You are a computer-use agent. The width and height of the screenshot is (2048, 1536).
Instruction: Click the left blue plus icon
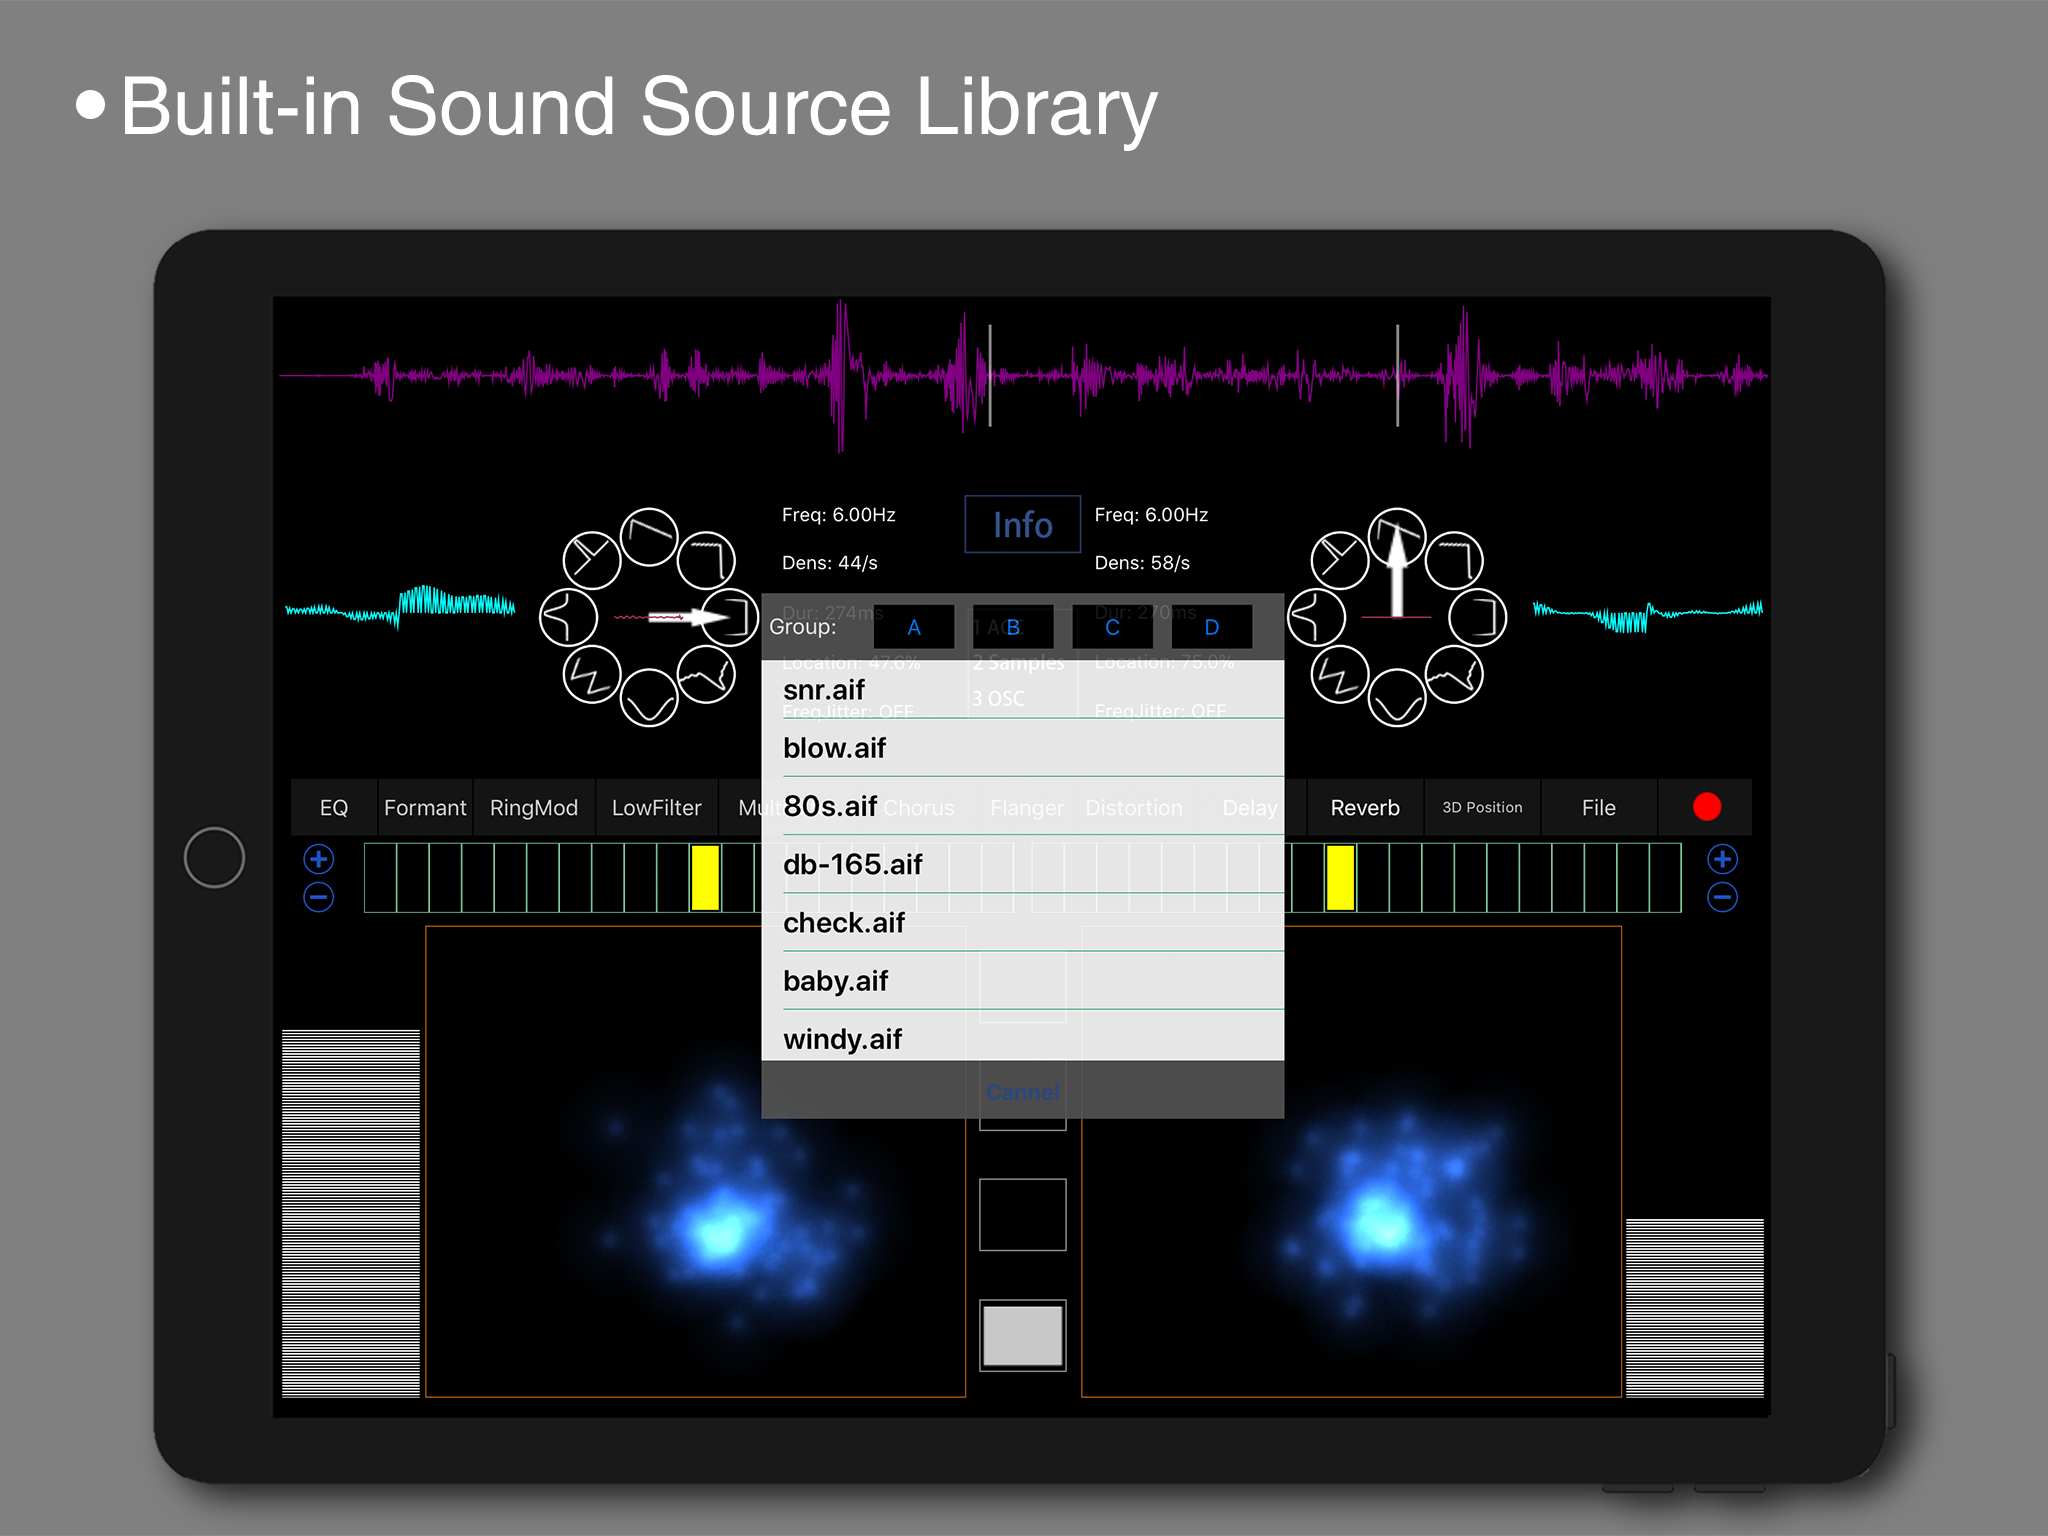[319, 859]
